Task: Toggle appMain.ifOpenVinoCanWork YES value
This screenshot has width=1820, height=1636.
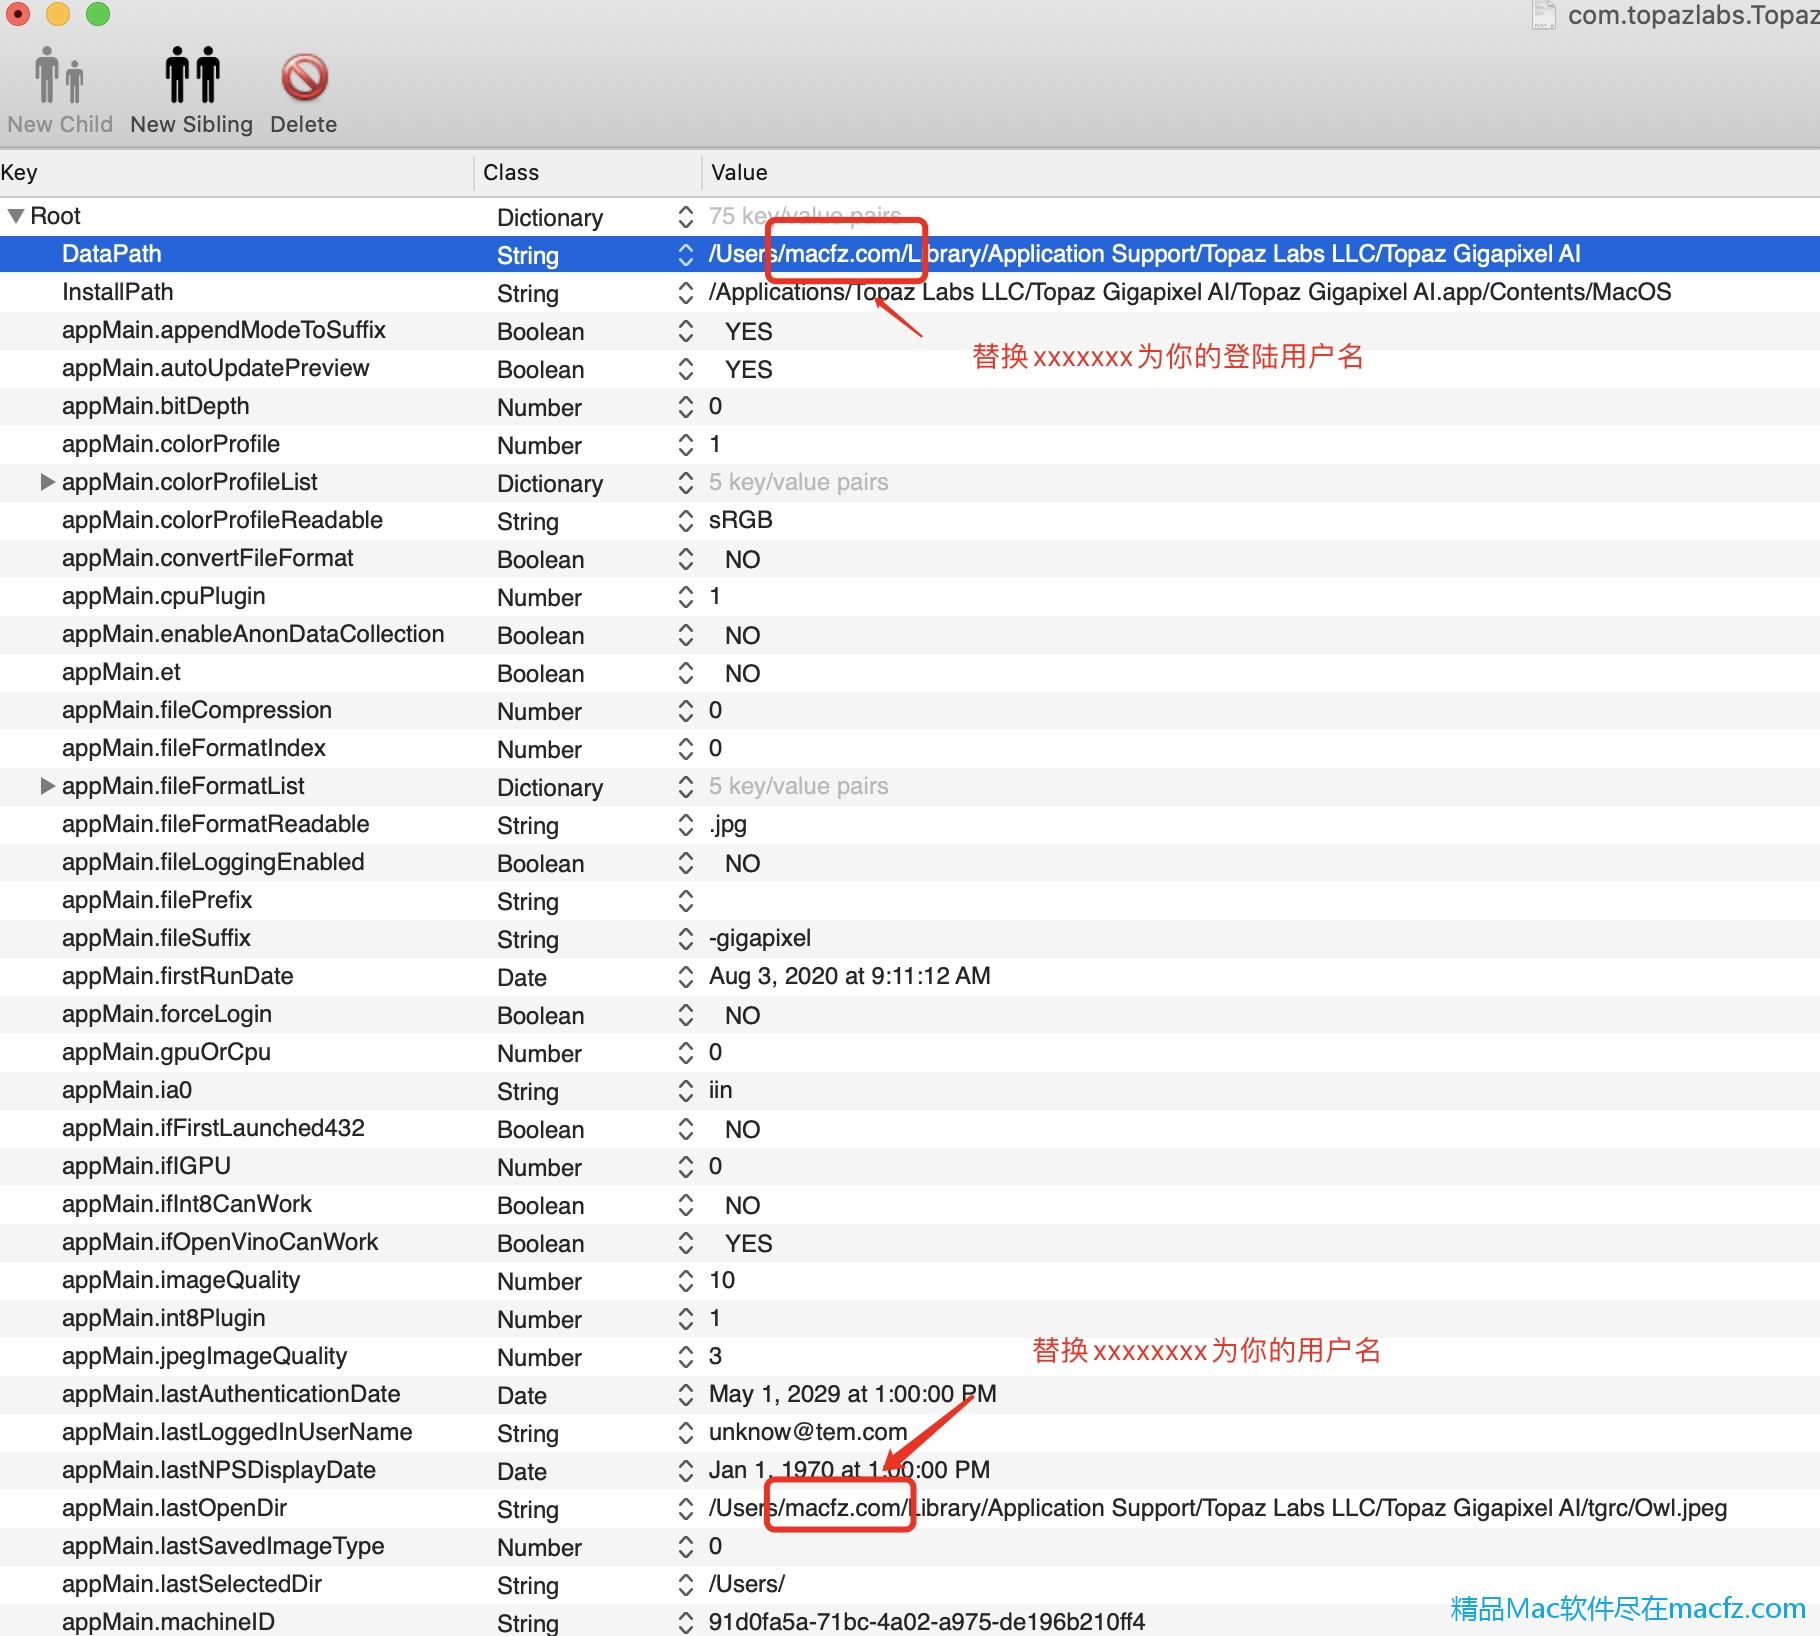Action: coord(748,1243)
